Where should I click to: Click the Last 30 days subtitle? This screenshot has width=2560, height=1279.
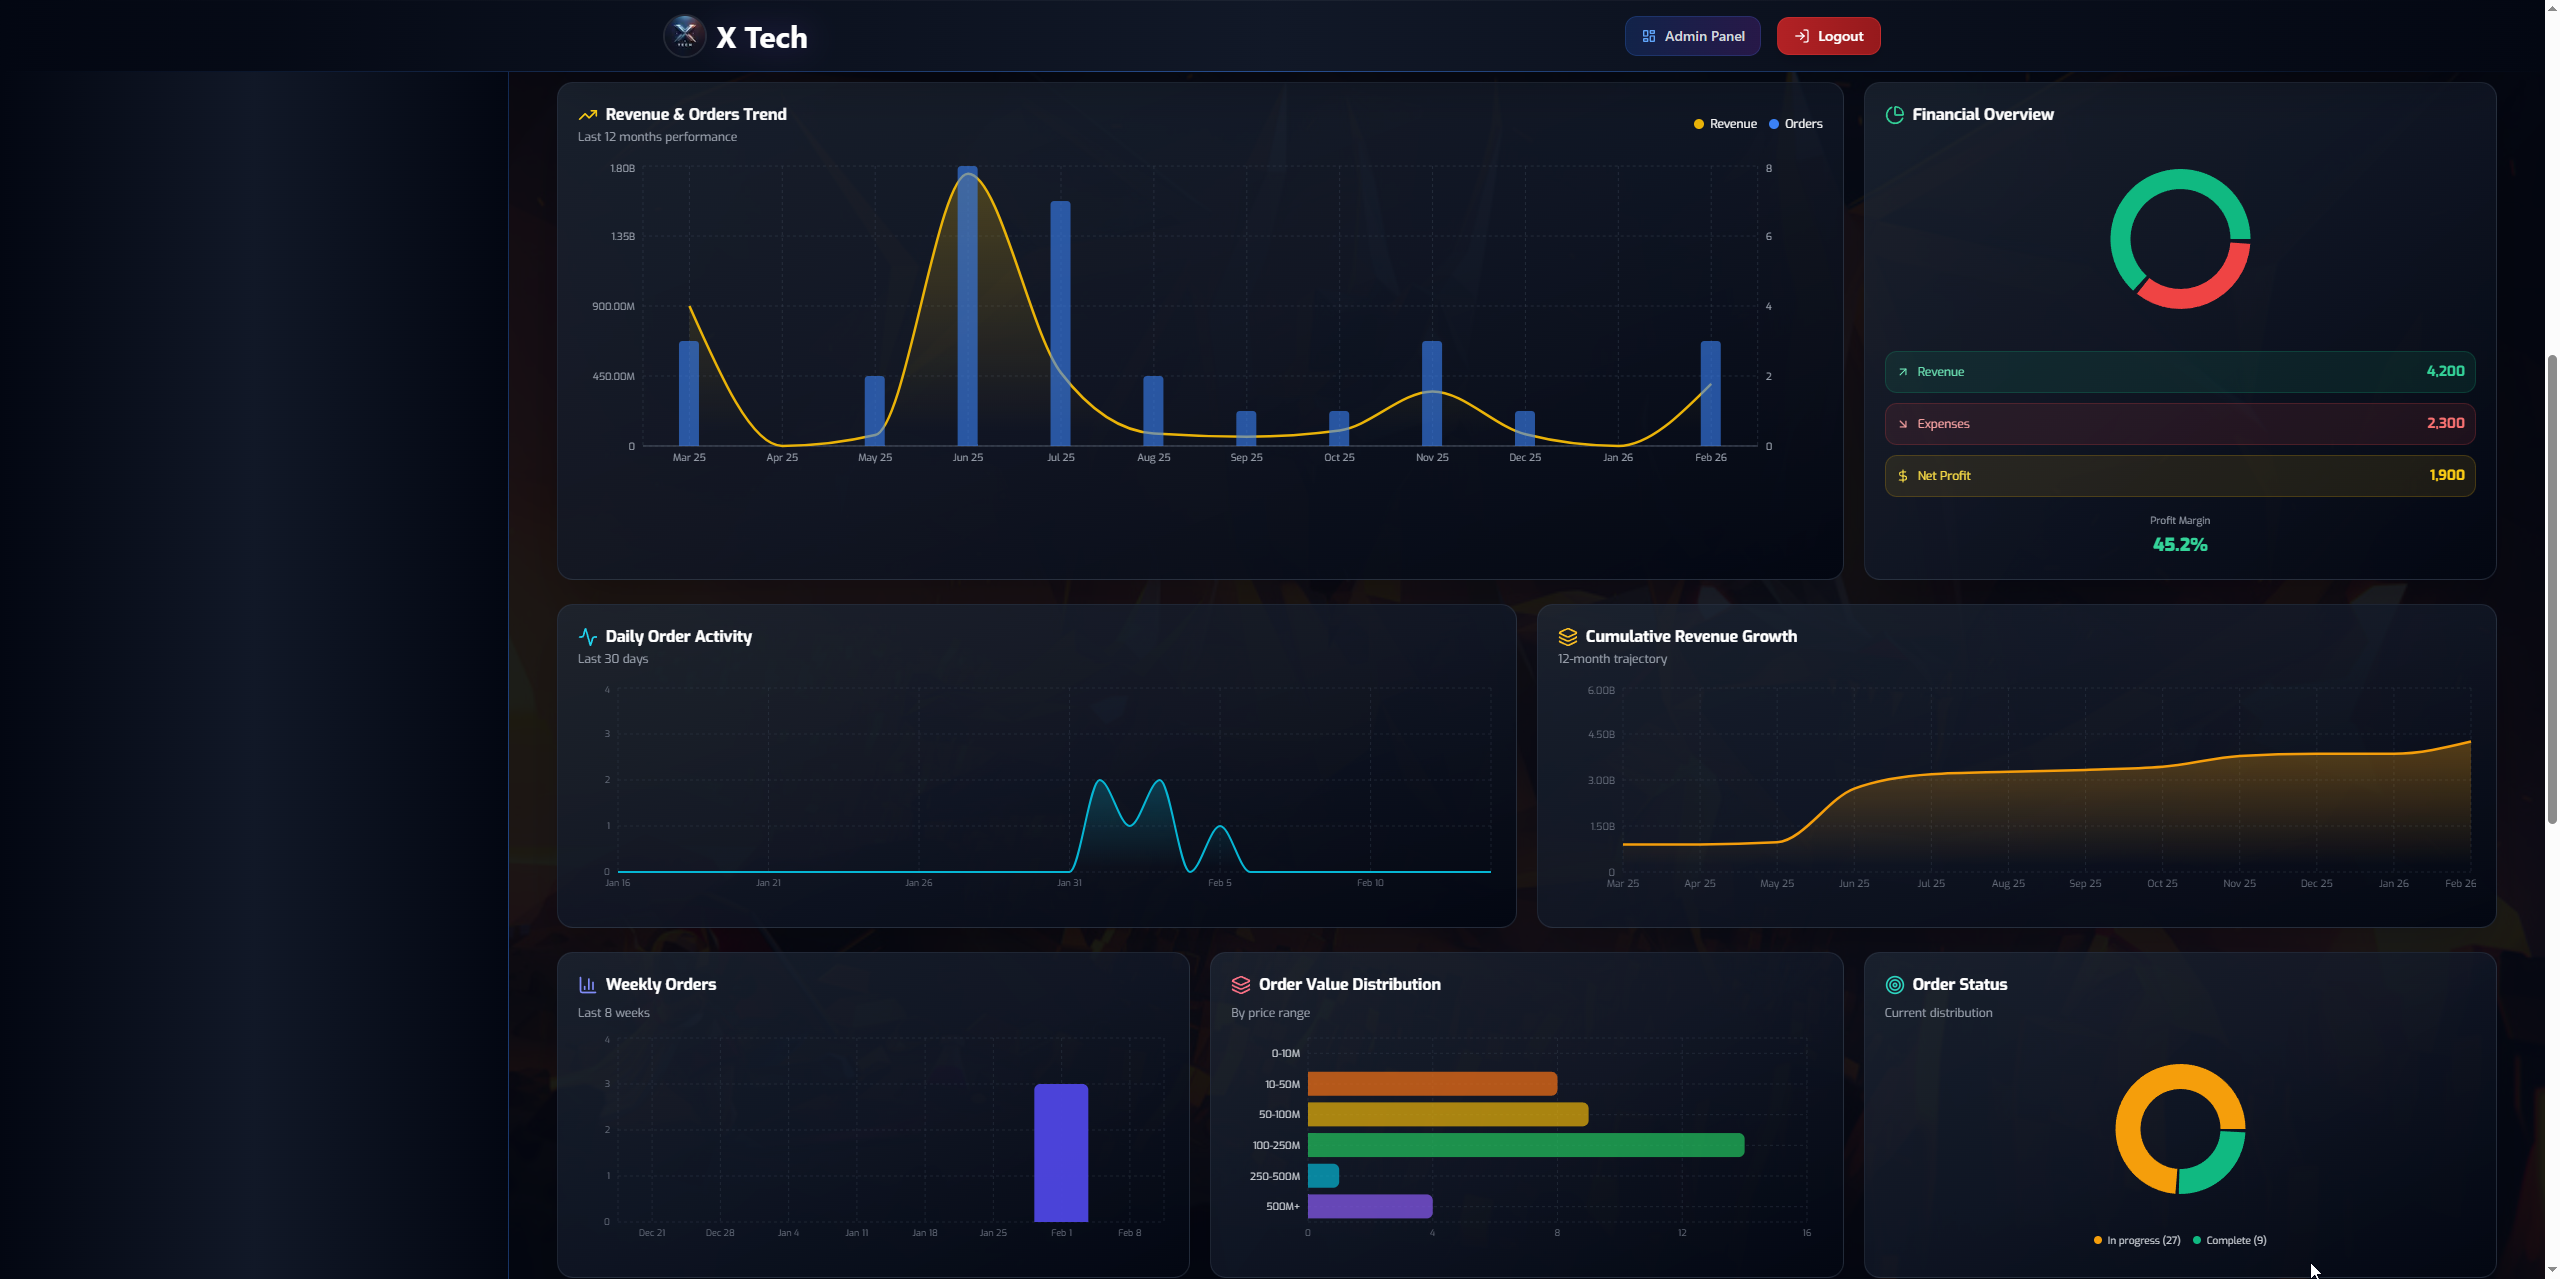tap(613, 659)
